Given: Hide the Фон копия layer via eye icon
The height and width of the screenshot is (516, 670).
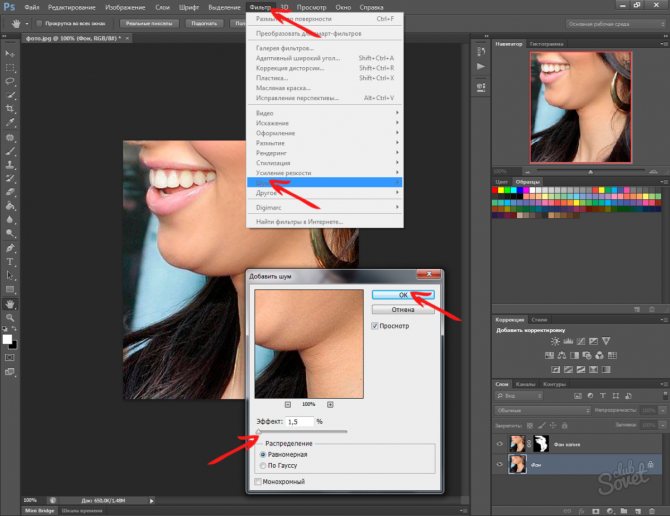Looking at the screenshot, I should coord(500,443).
